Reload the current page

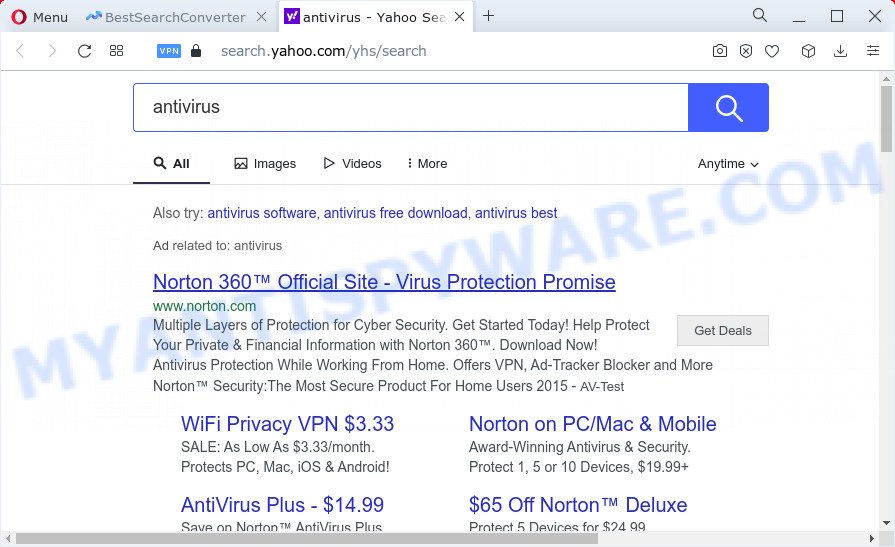[84, 51]
